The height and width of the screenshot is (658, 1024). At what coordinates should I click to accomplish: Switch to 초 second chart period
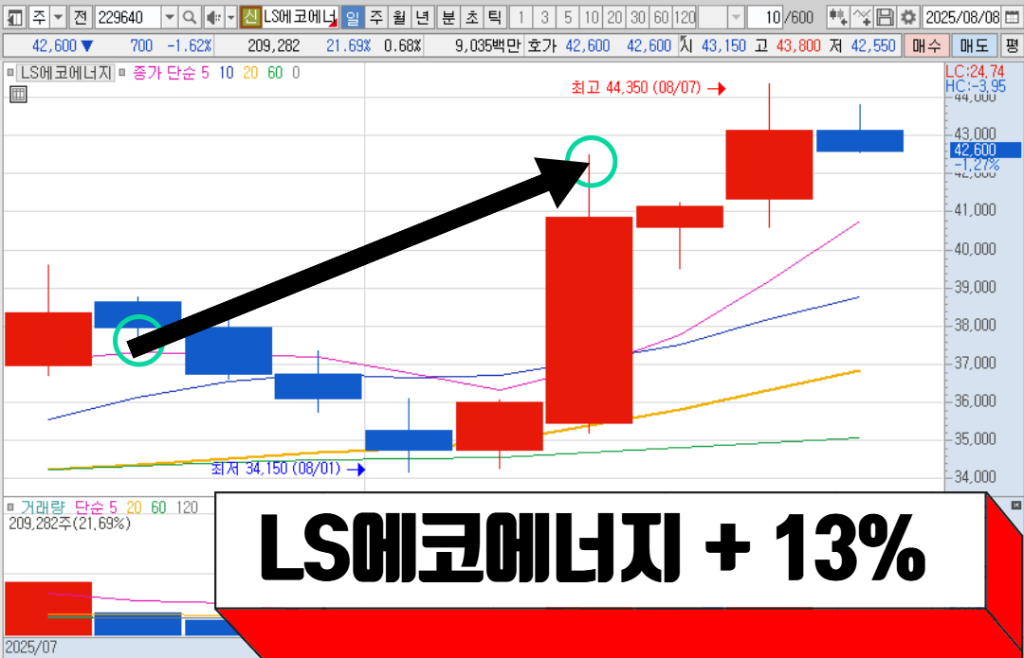click(x=471, y=17)
